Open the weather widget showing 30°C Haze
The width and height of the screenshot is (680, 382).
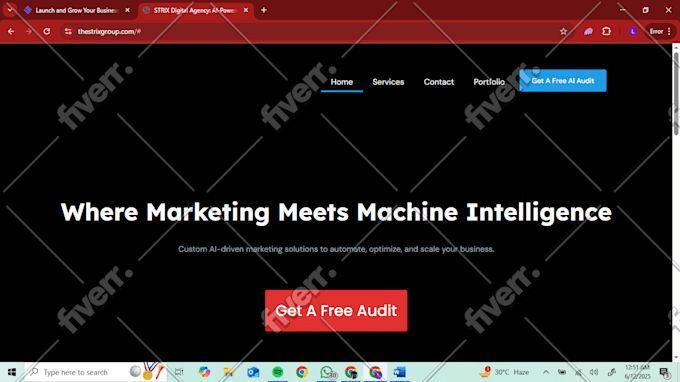[504, 372]
